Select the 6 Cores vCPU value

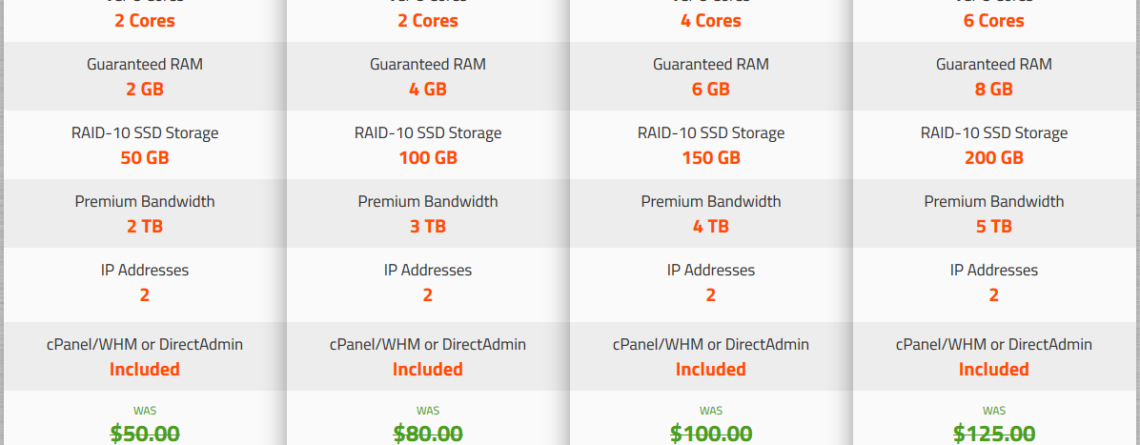pyautogui.click(x=993, y=20)
